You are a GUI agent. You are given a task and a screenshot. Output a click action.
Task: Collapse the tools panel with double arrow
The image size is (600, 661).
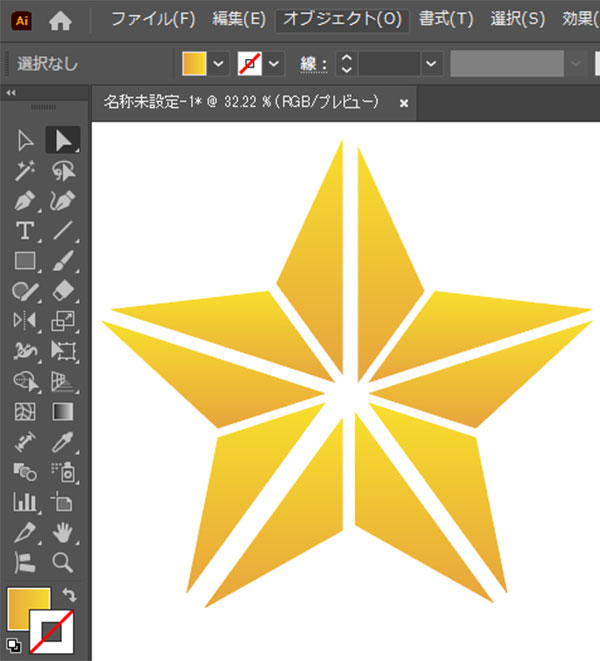[x=11, y=93]
